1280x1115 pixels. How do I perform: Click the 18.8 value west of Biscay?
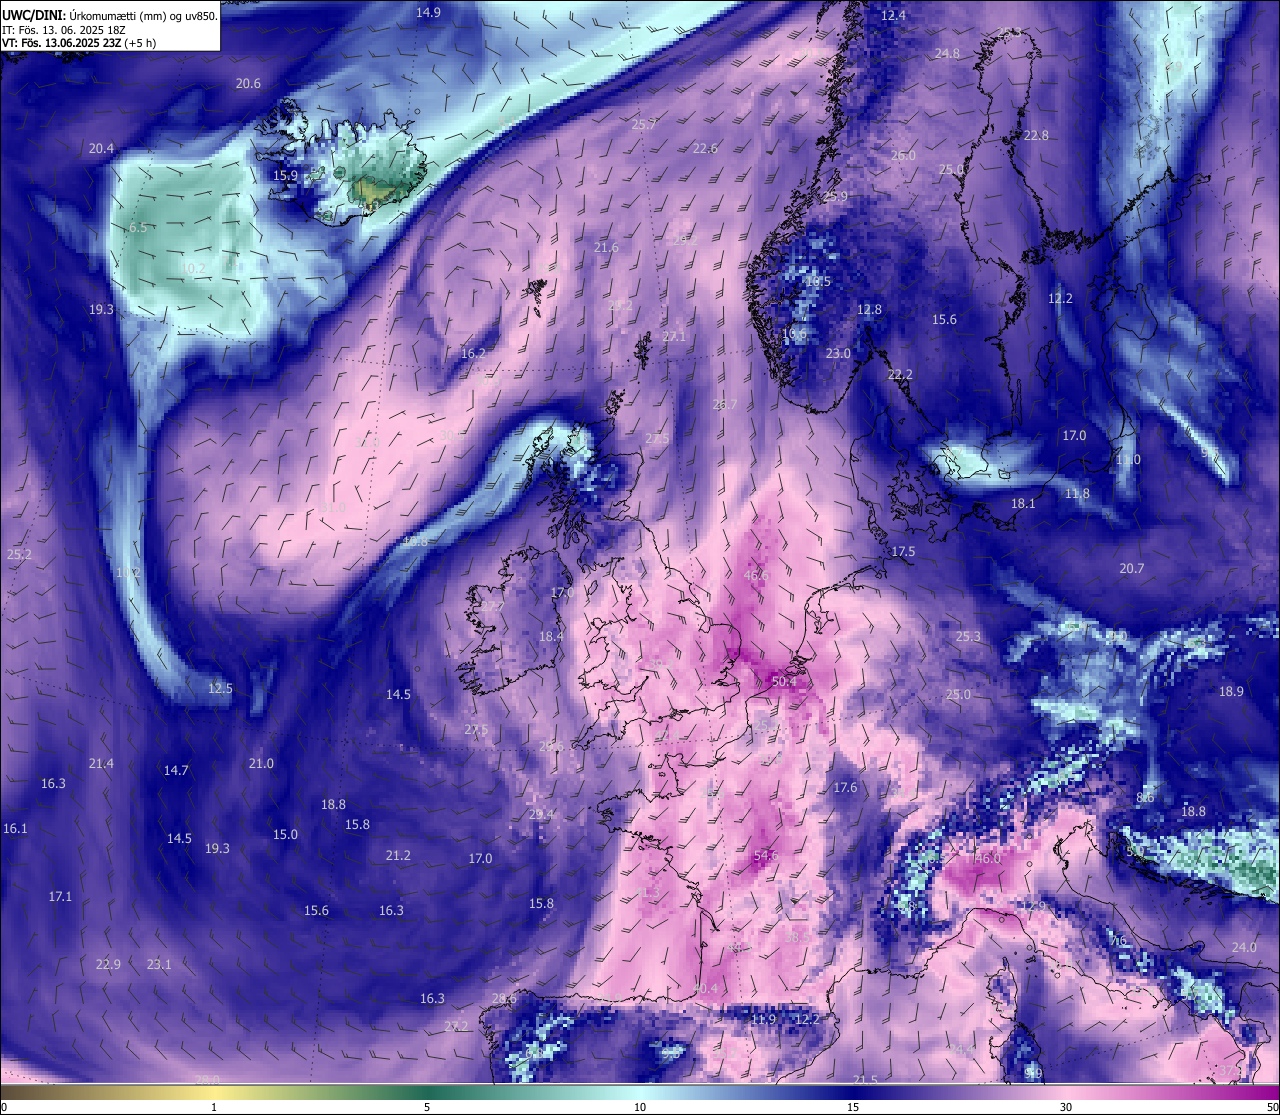(333, 804)
